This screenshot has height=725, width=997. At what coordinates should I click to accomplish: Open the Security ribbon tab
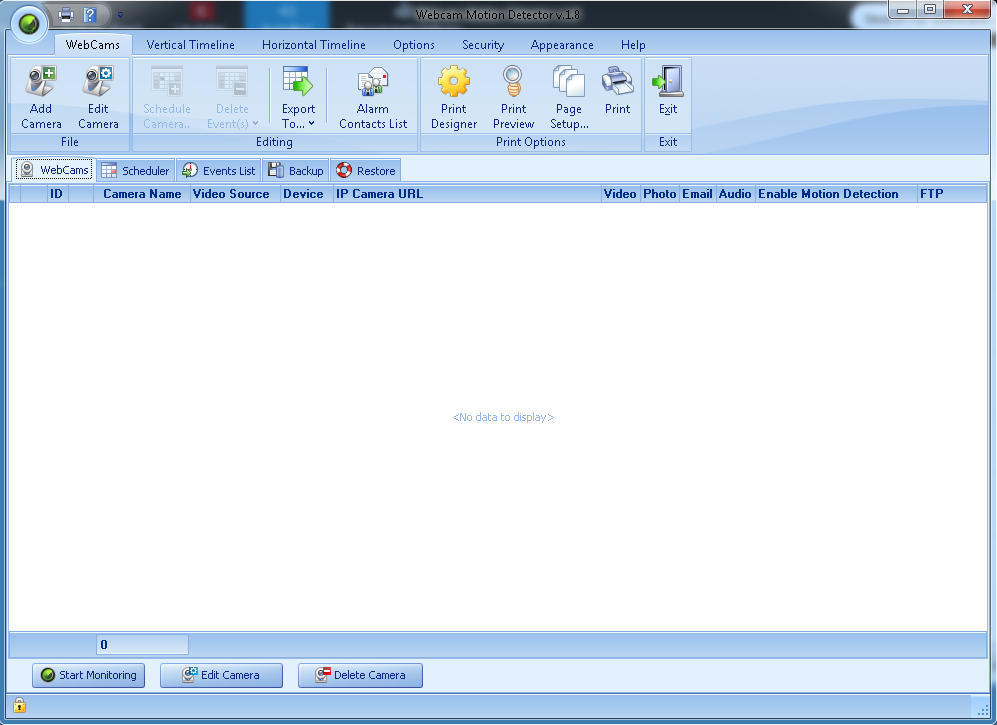click(x=482, y=45)
